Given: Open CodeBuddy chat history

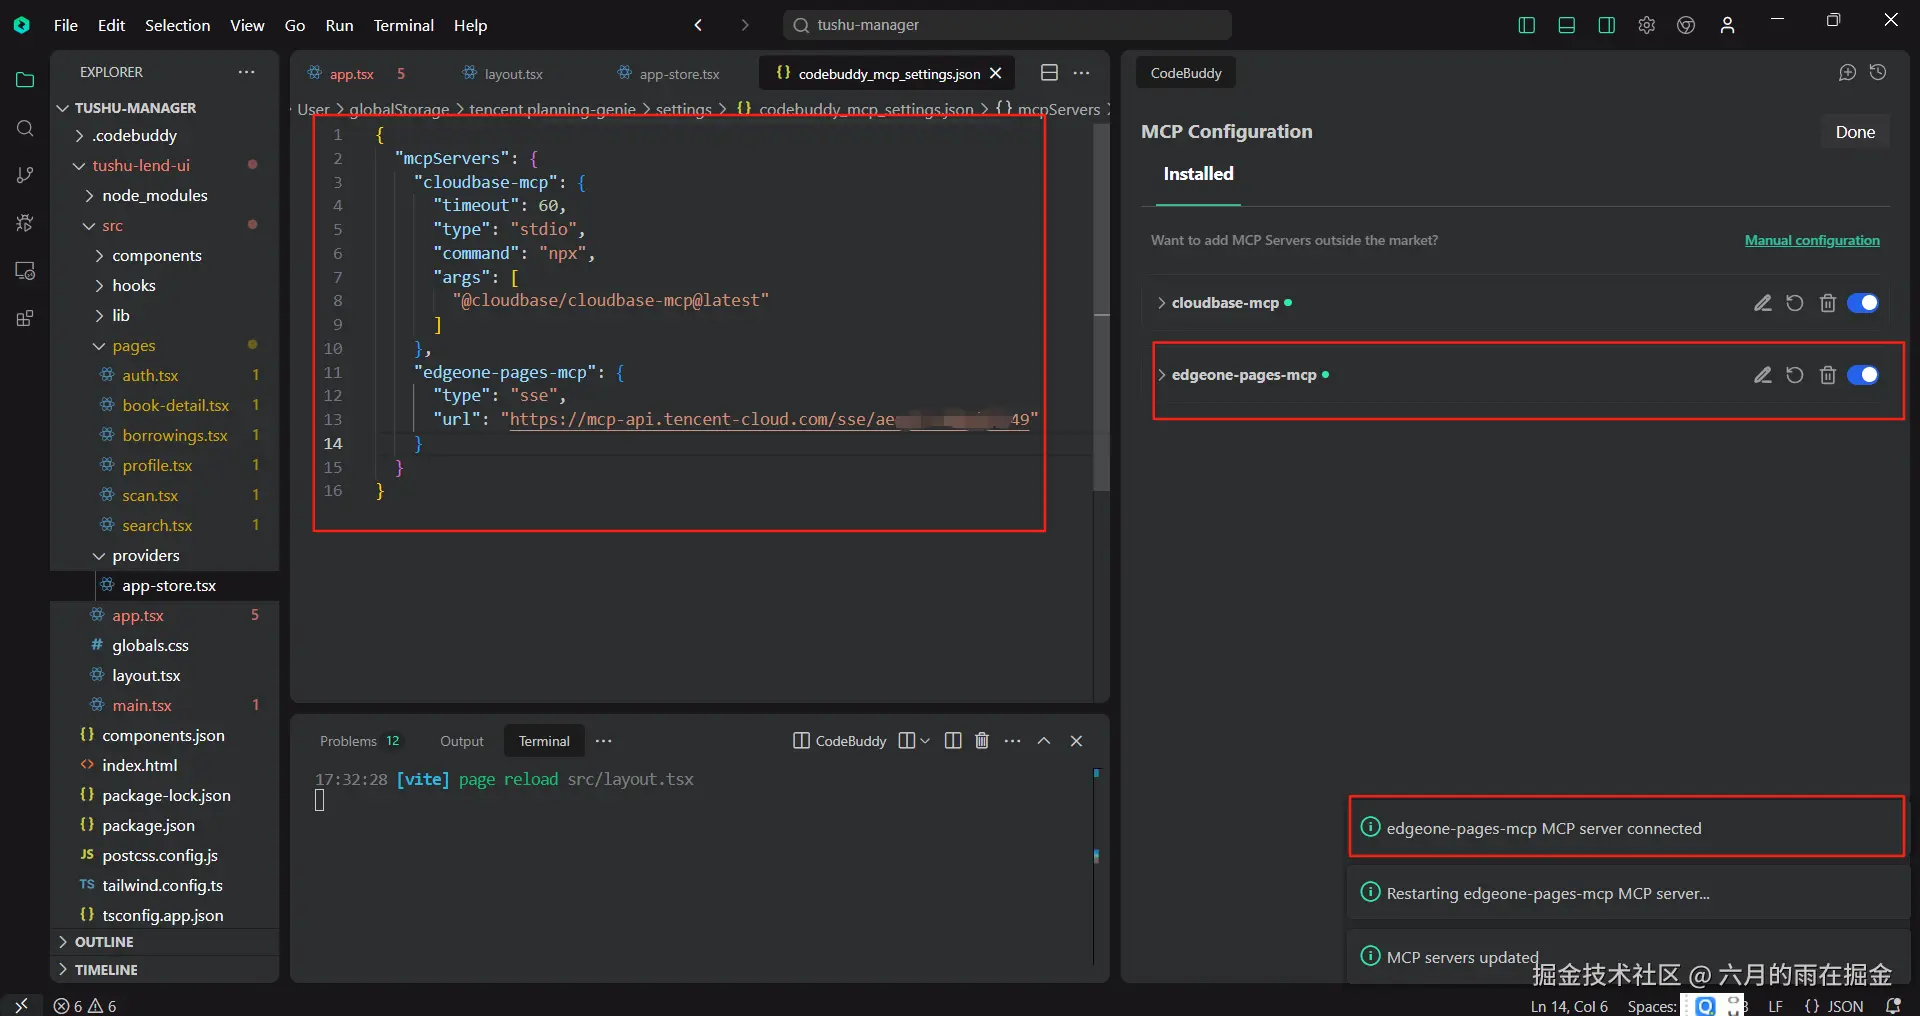Looking at the screenshot, I should coord(1878,73).
